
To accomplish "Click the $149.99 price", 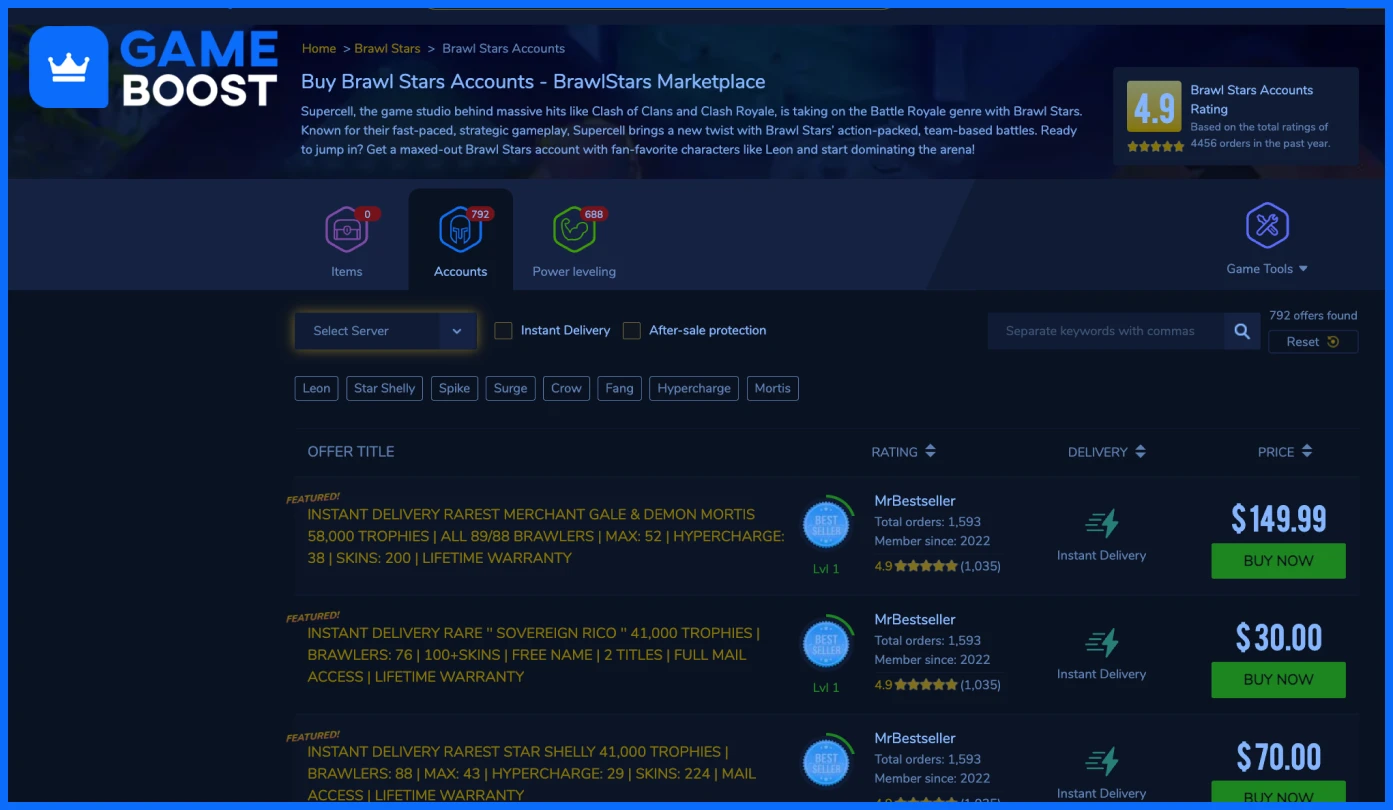I will [x=1278, y=519].
